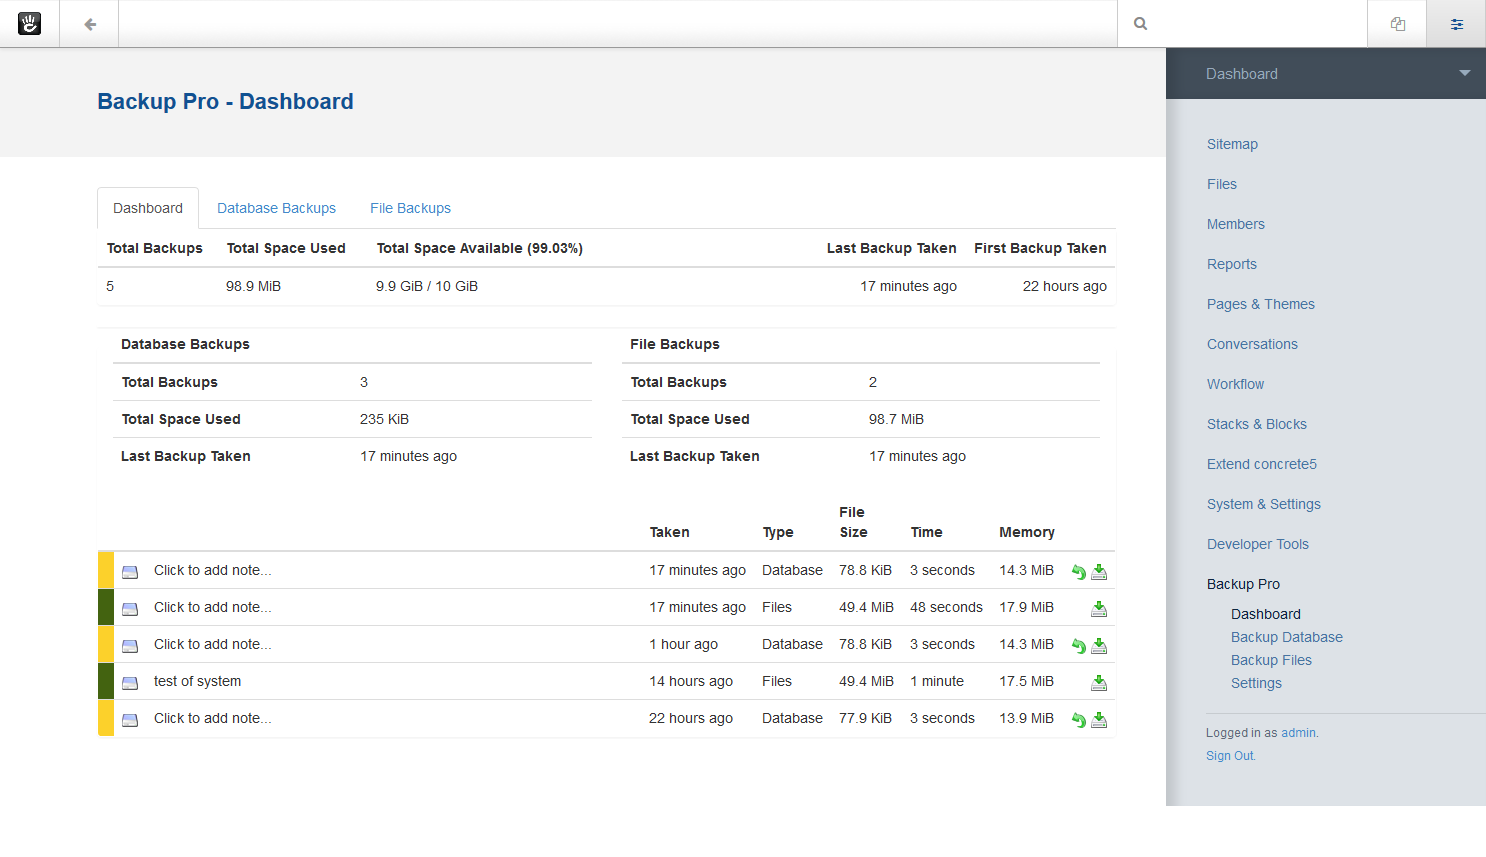Image resolution: width=1486 pixels, height=857 pixels.
Task: Add note to 17 minutes ago Files backup
Action: pyautogui.click(x=212, y=607)
